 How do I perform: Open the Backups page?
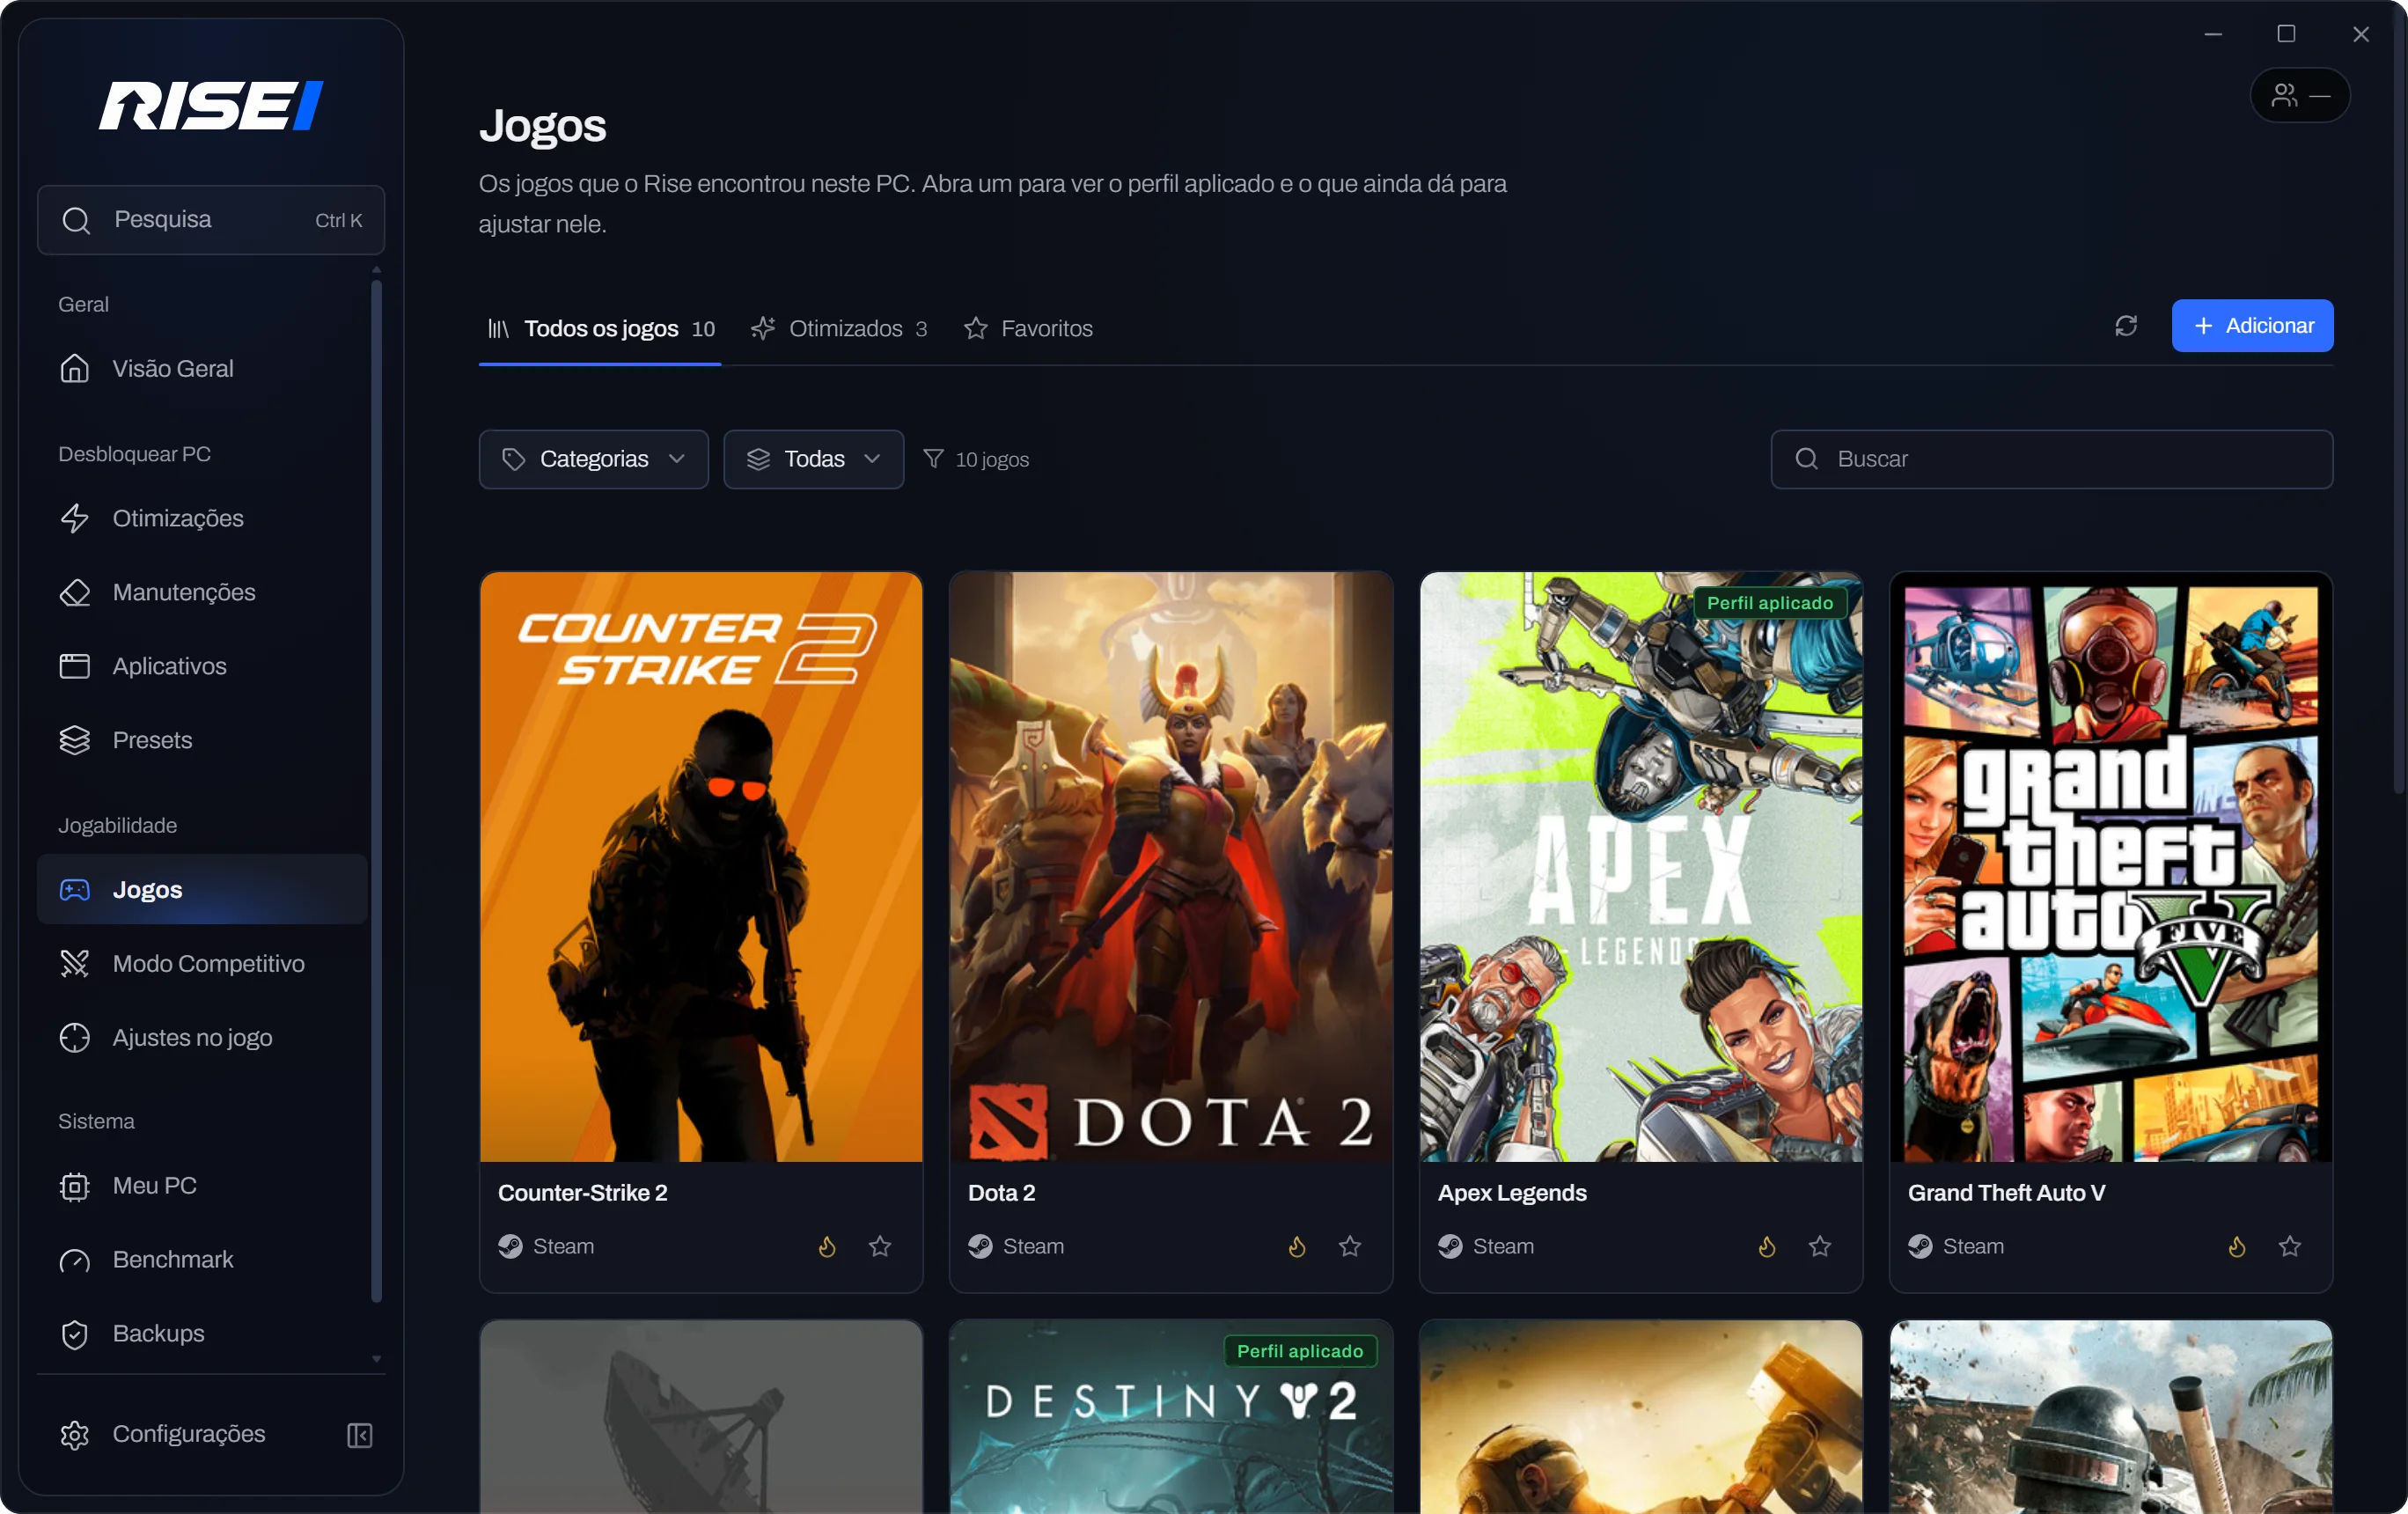(x=202, y=1333)
